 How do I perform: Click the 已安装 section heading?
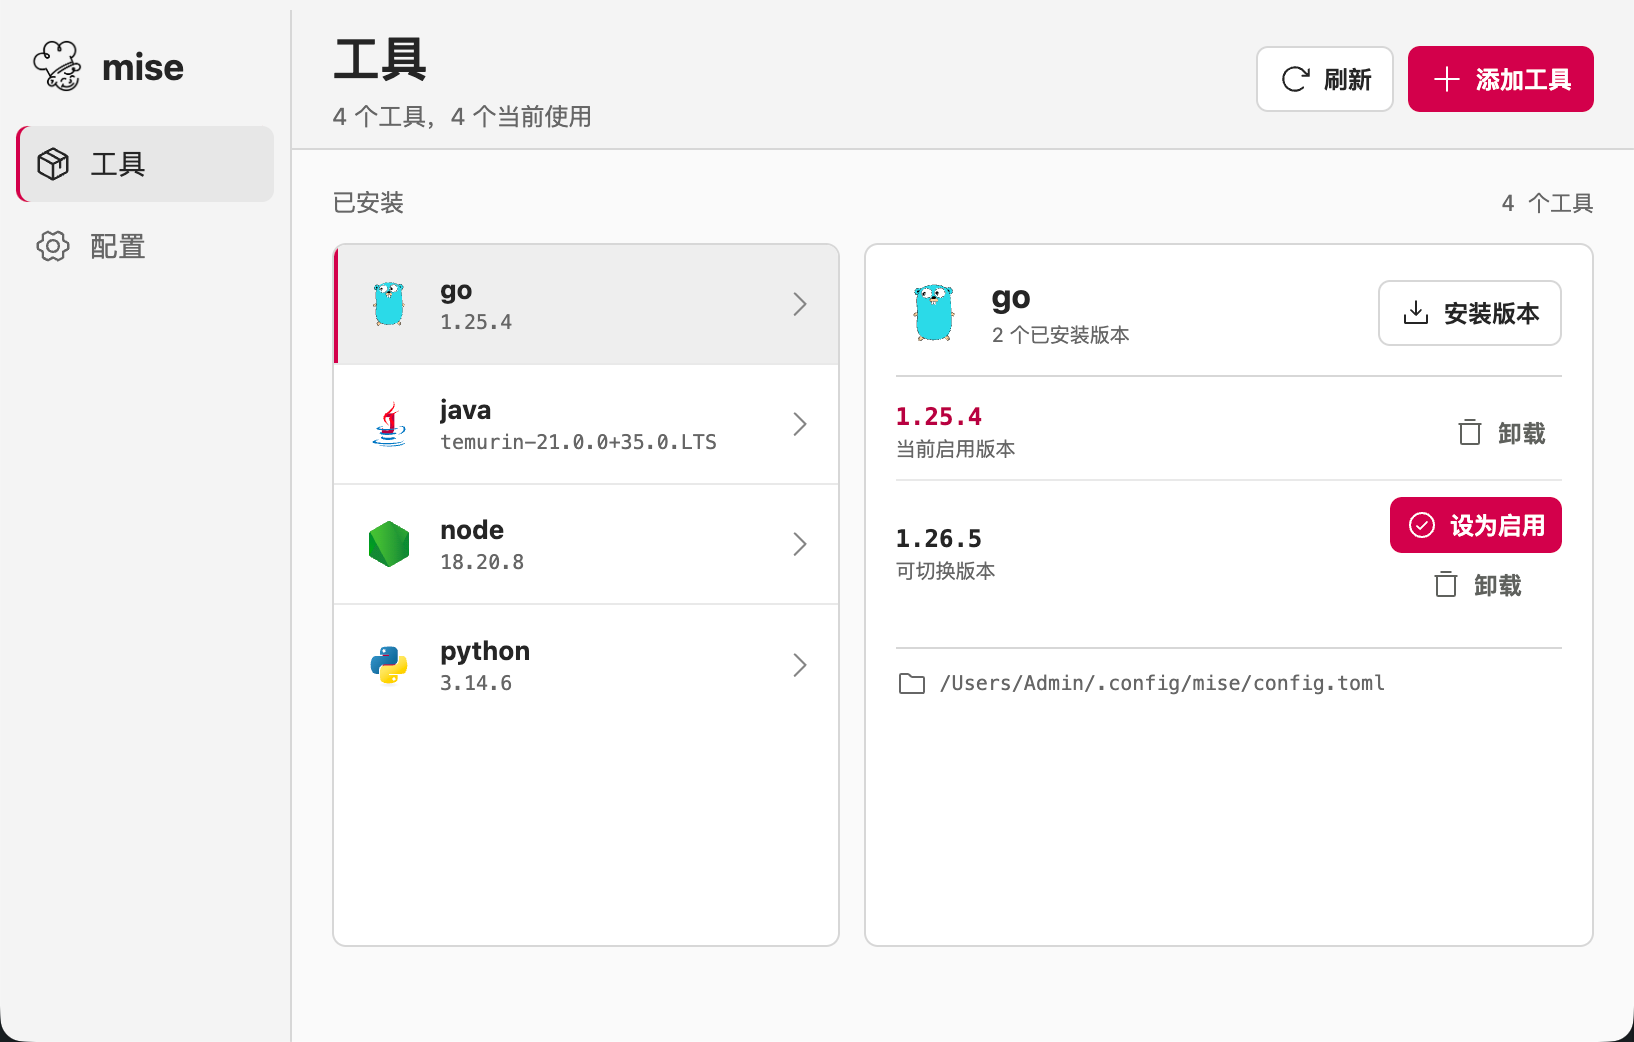[x=368, y=203]
